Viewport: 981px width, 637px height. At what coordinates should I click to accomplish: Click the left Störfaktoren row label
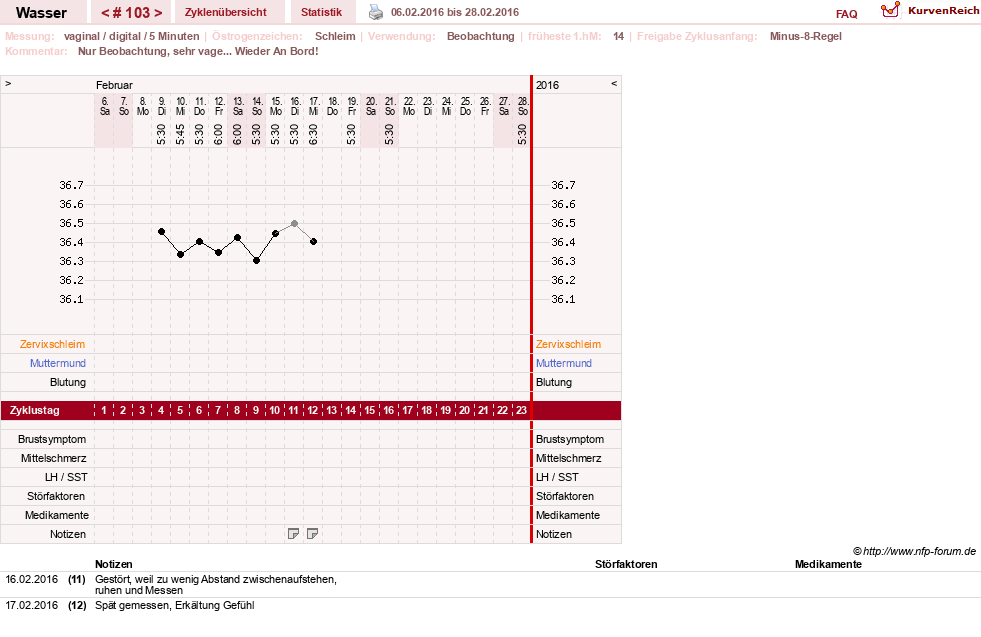56,496
